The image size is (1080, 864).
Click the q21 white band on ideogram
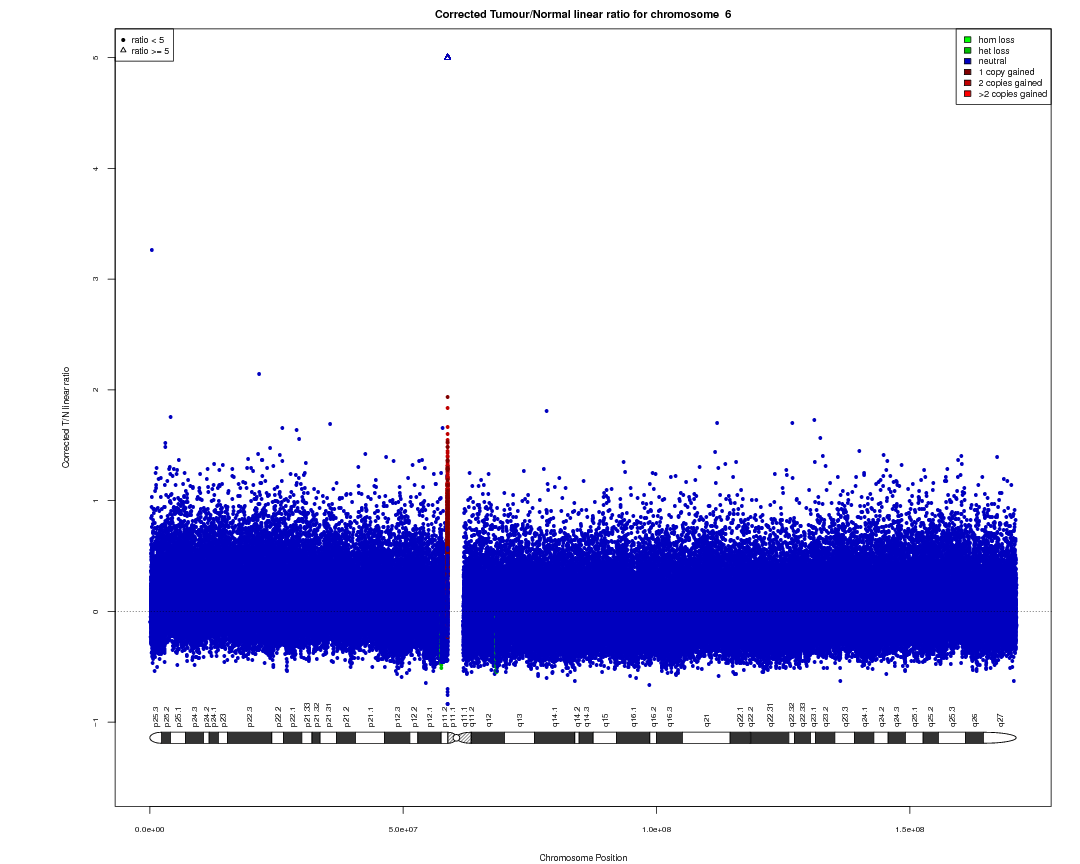click(x=706, y=738)
